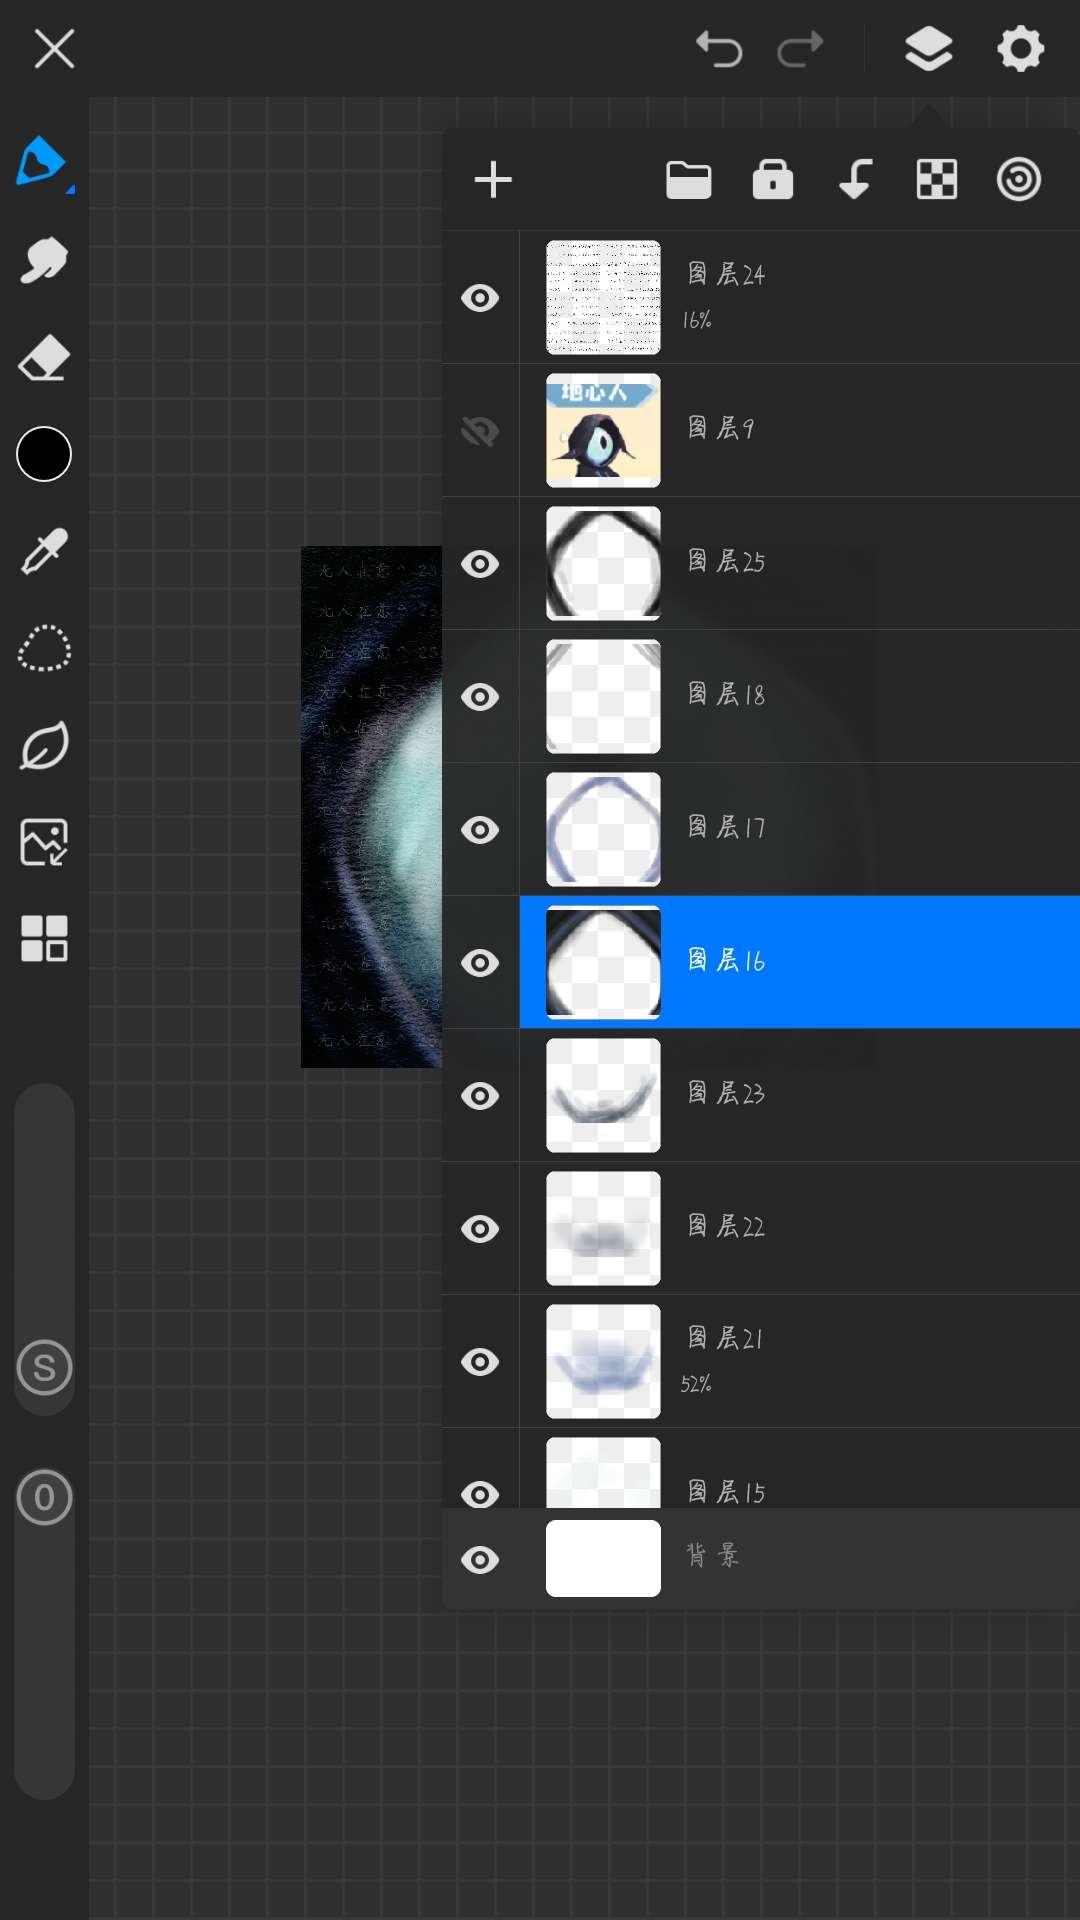Lock the selected layer

click(773, 180)
